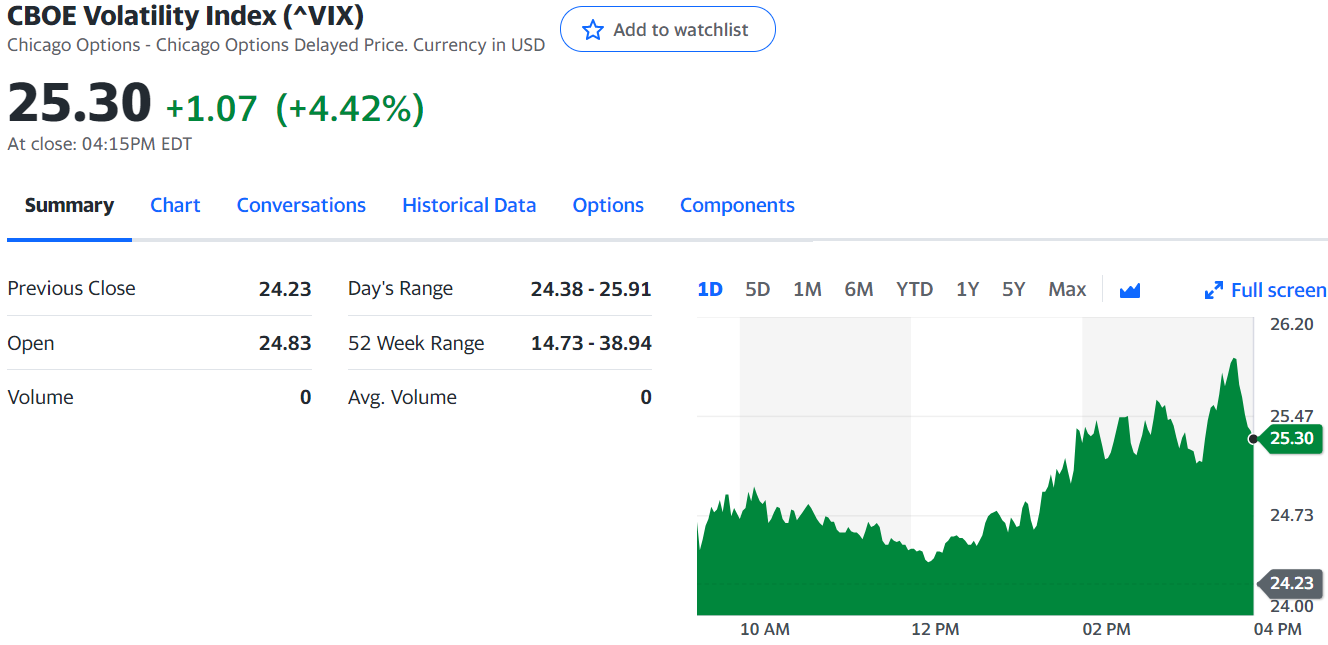Click the Open value 24.83
Image resolution: width=1328 pixels, height=645 pixels.
(x=285, y=343)
